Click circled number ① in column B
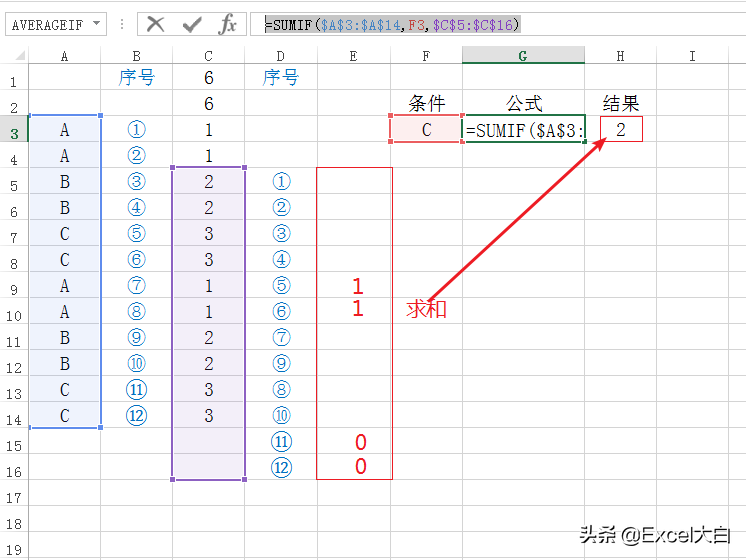The image size is (746, 560). (x=137, y=129)
